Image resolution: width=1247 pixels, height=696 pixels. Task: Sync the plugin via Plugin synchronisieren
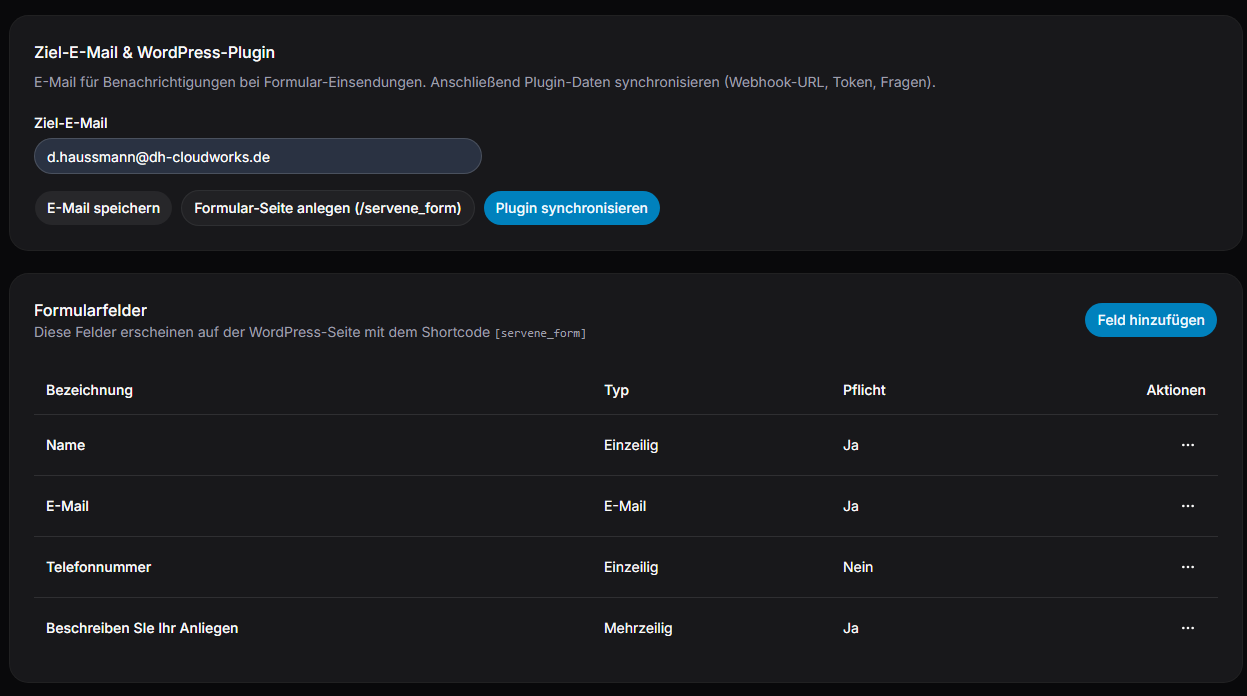pos(571,208)
